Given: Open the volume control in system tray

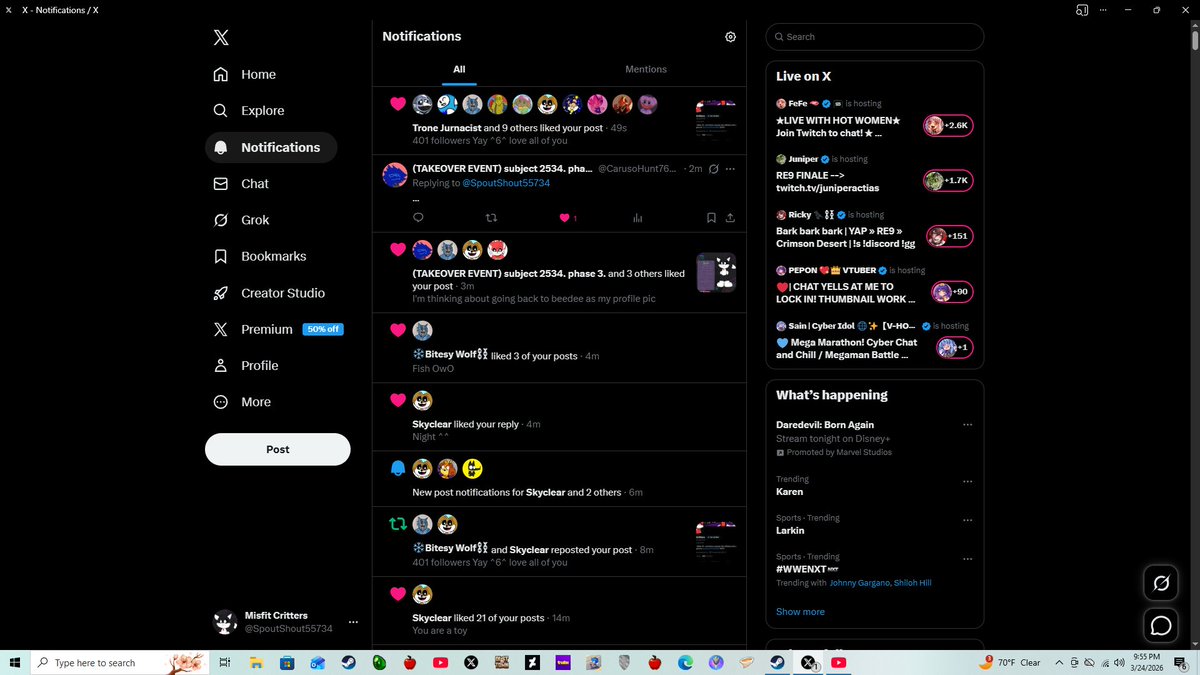Looking at the screenshot, I should click(x=1119, y=663).
